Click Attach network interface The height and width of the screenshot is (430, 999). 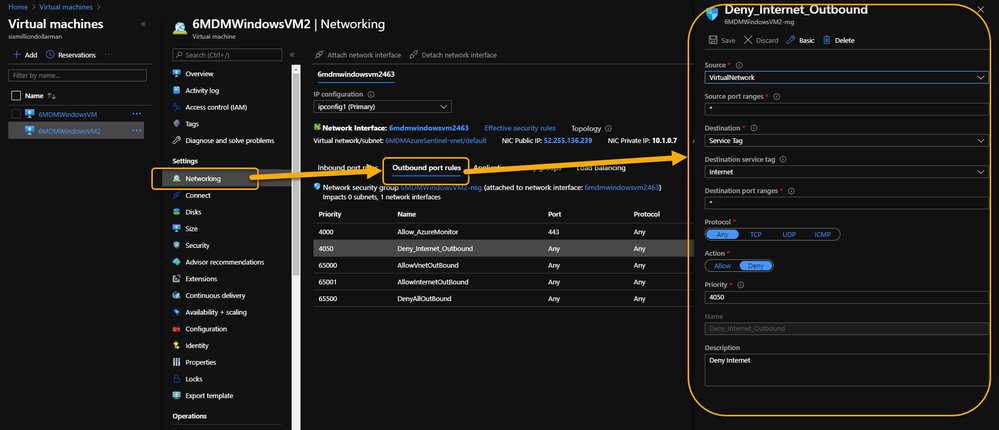click(x=359, y=55)
